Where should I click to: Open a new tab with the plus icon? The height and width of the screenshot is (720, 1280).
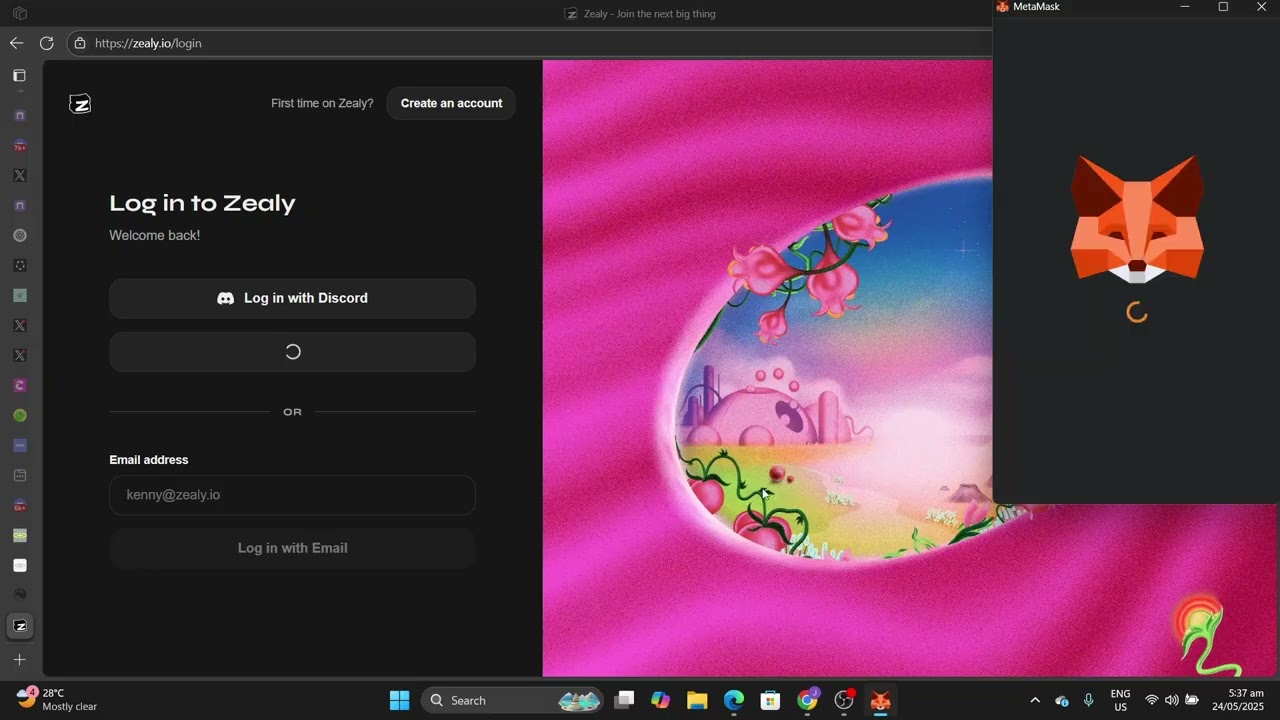coord(19,660)
